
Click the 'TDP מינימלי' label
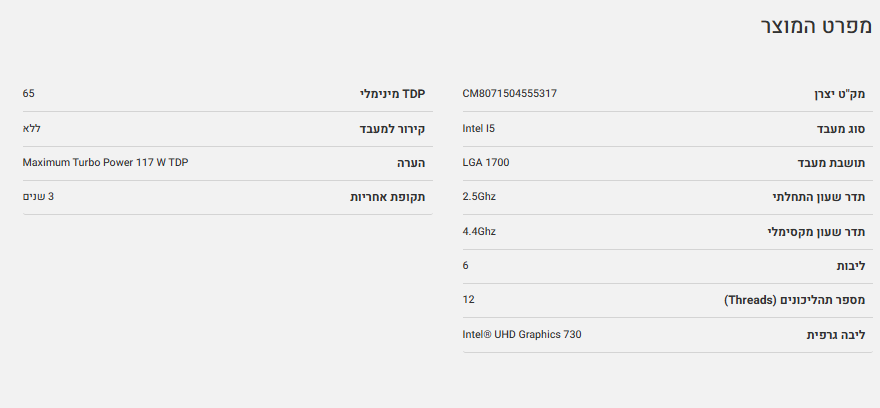click(392, 94)
